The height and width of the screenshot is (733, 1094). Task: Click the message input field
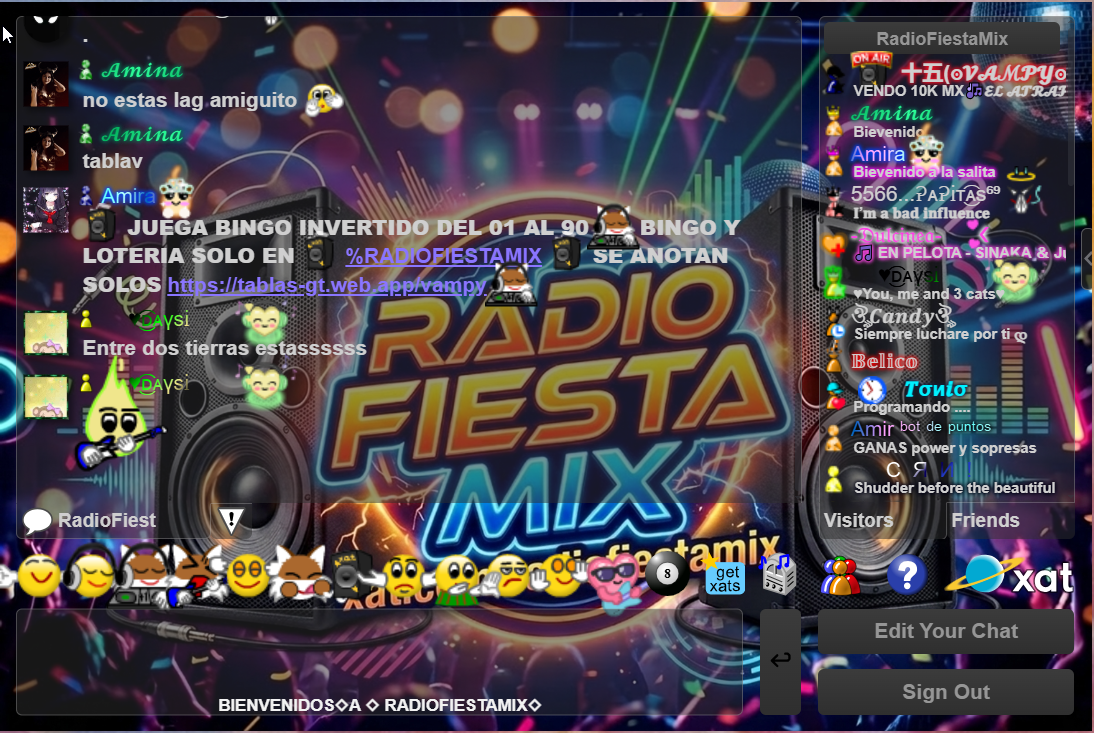coord(380,661)
